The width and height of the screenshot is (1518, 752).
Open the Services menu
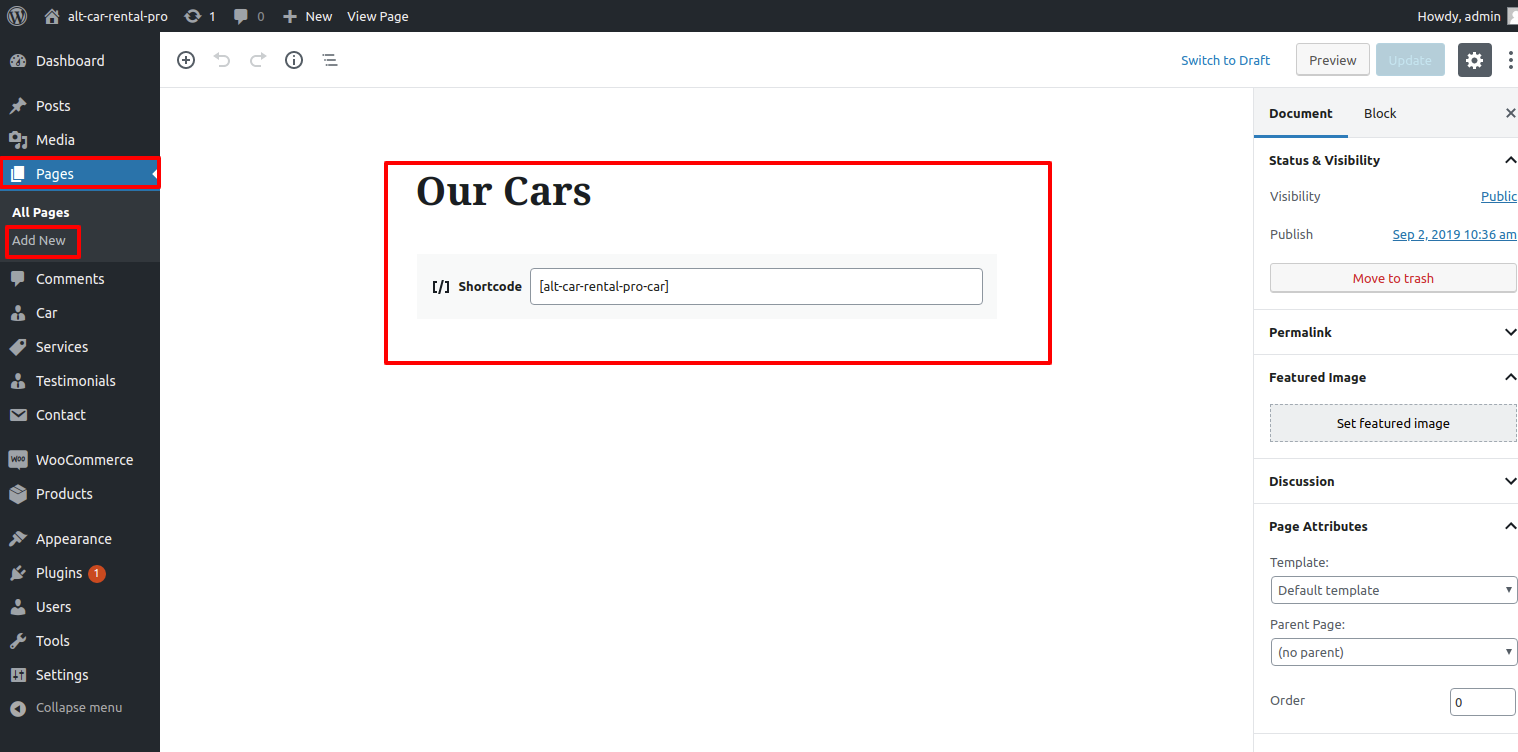80,347
